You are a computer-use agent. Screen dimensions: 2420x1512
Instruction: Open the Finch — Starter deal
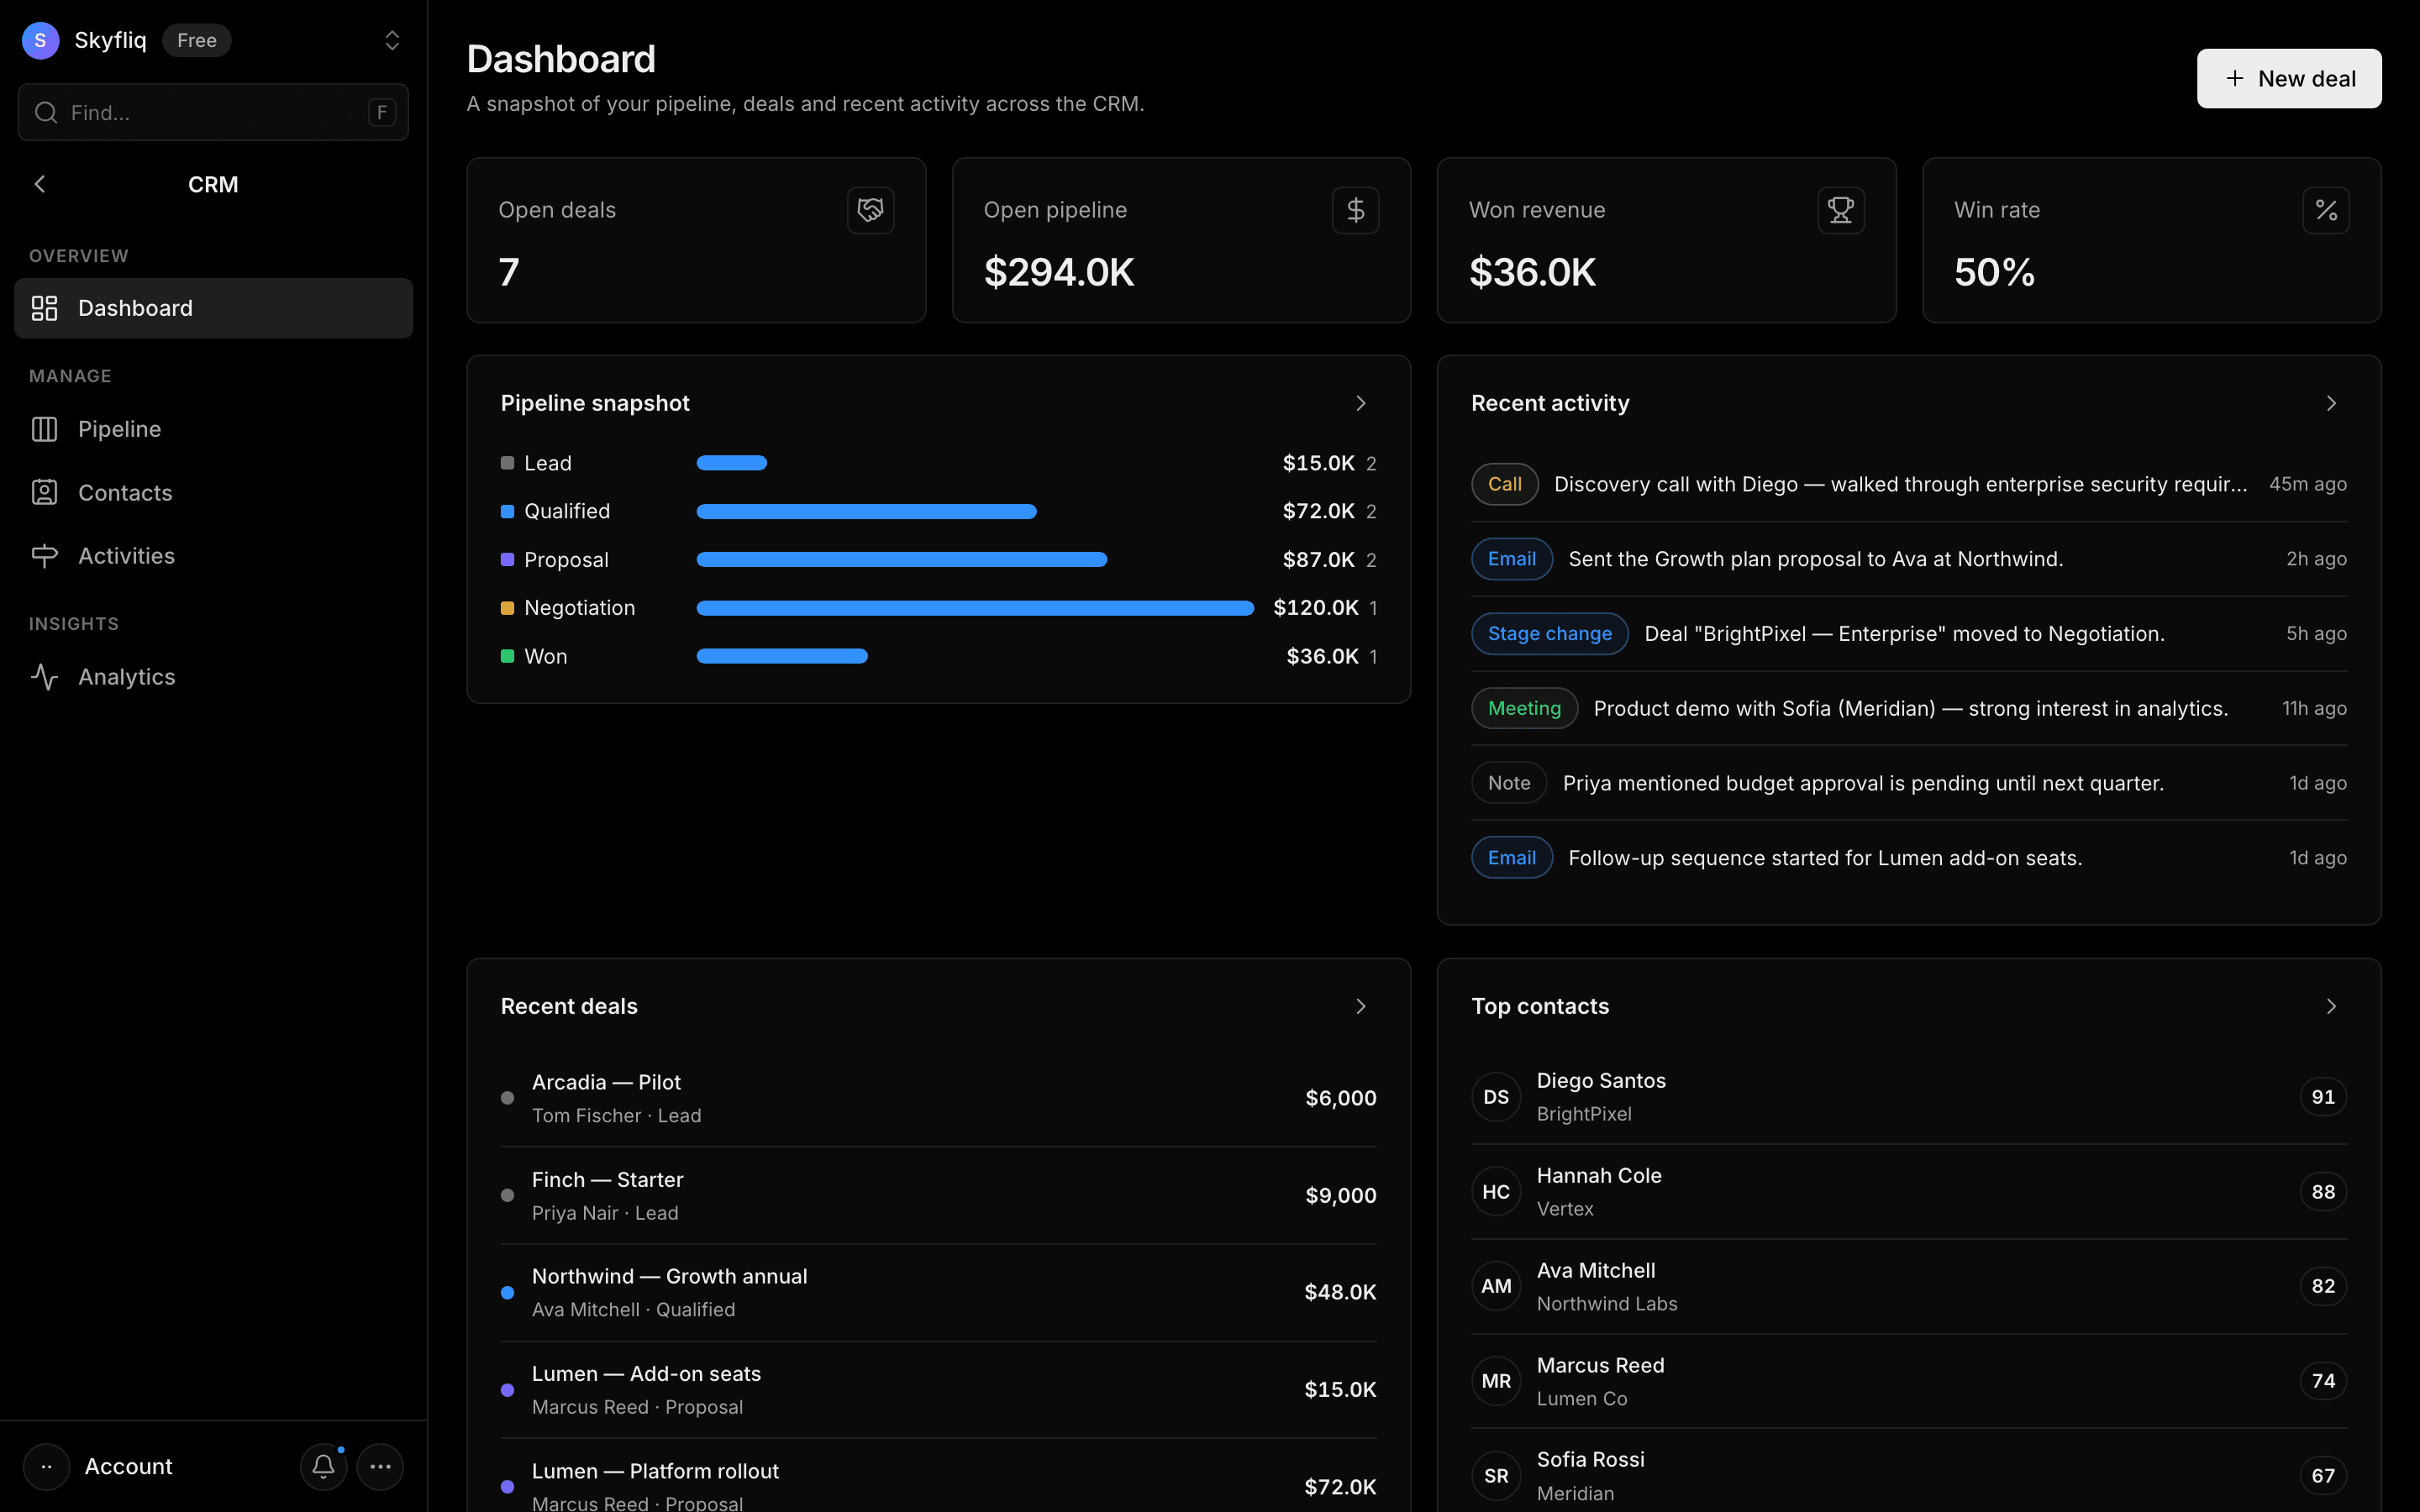point(938,1196)
